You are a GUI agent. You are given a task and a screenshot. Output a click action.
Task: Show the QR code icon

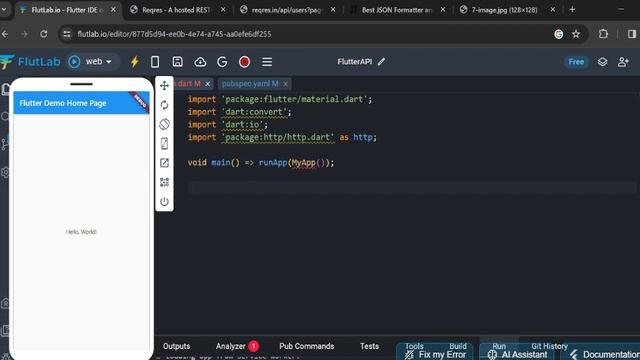click(164, 182)
